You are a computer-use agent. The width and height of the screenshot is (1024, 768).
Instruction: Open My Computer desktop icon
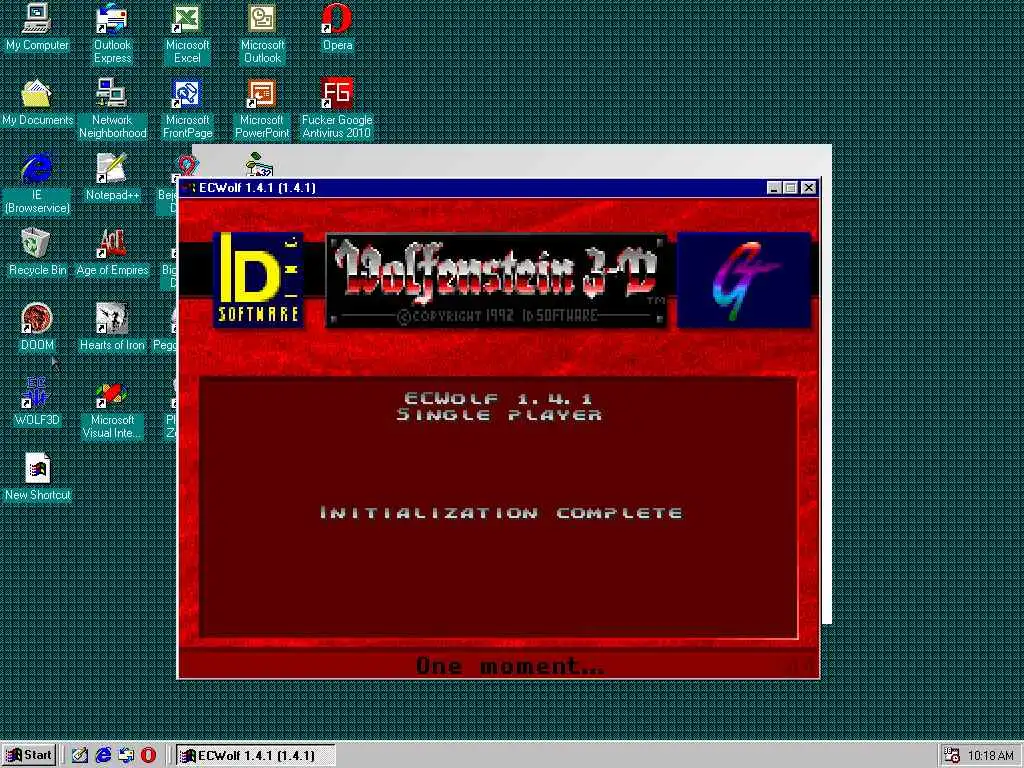(37, 27)
